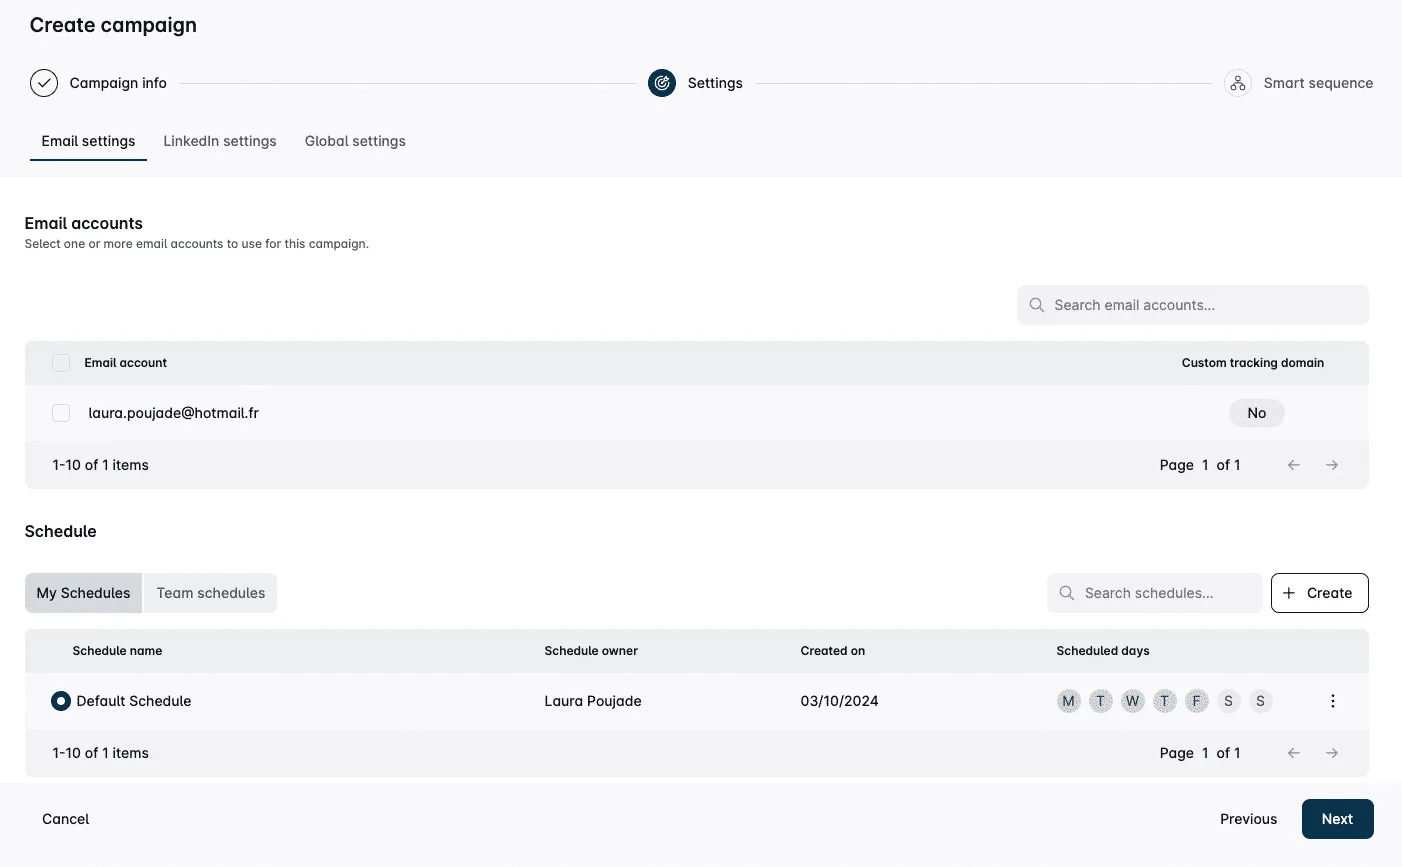The image size is (1402, 867).
Task: Click the Scheduled days column header
Action: [1103, 651]
